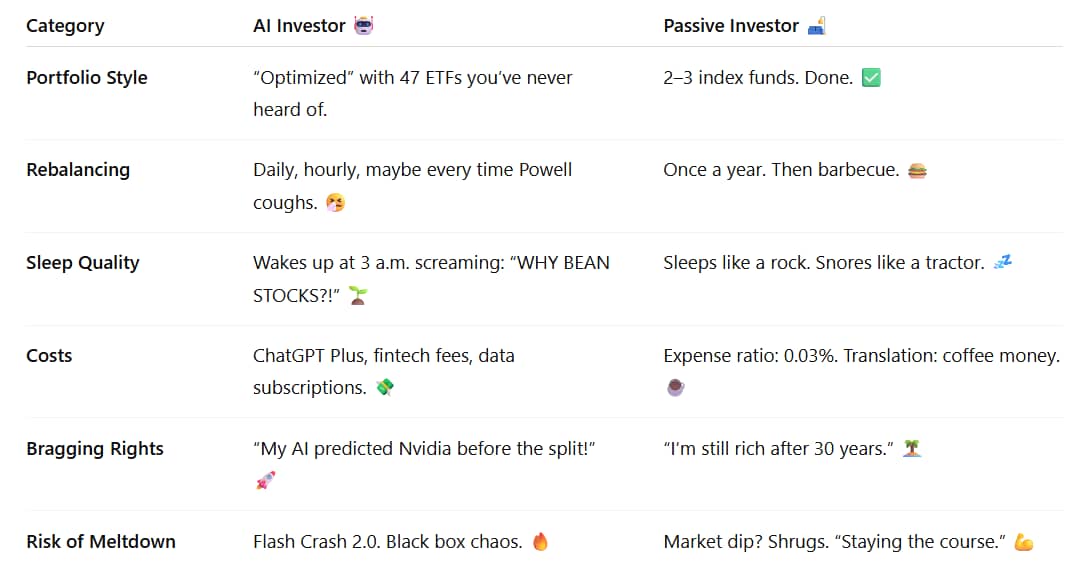Click the robot emoji beside AI Investor
This screenshot has height=576, width=1091.
click(364, 26)
